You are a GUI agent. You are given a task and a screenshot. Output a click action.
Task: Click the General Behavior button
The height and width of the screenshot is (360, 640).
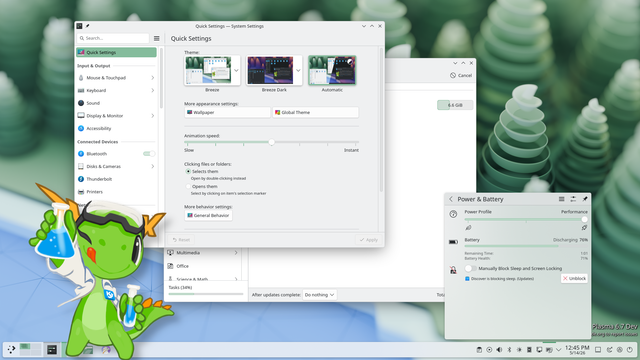[208, 215]
